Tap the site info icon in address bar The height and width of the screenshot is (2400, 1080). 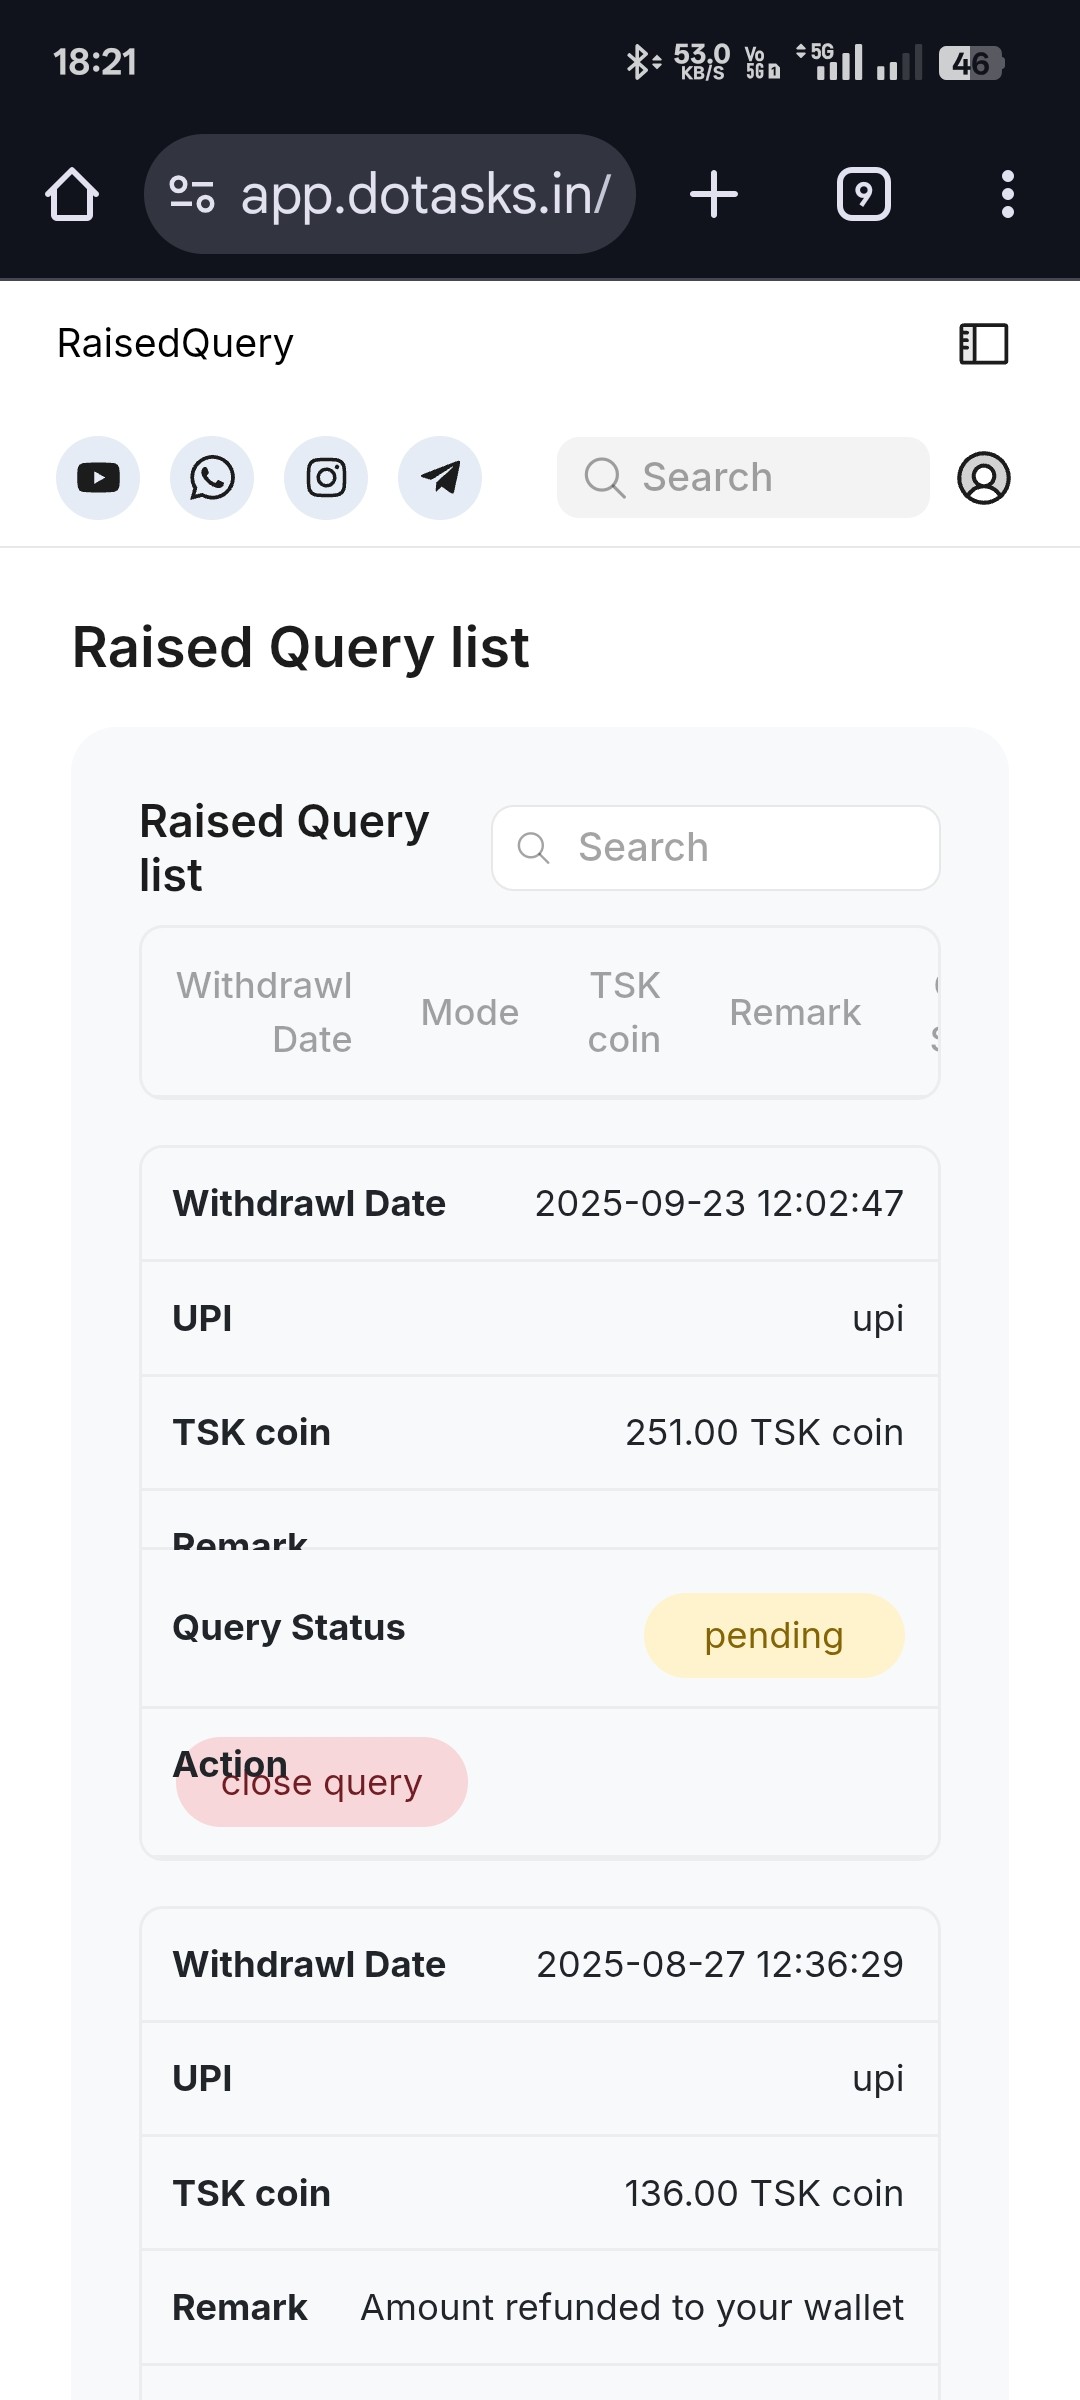point(192,194)
